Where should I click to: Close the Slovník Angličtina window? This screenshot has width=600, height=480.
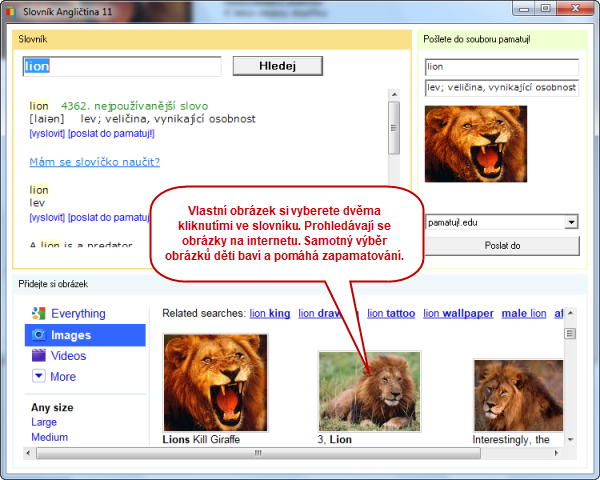[x=575, y=8]
